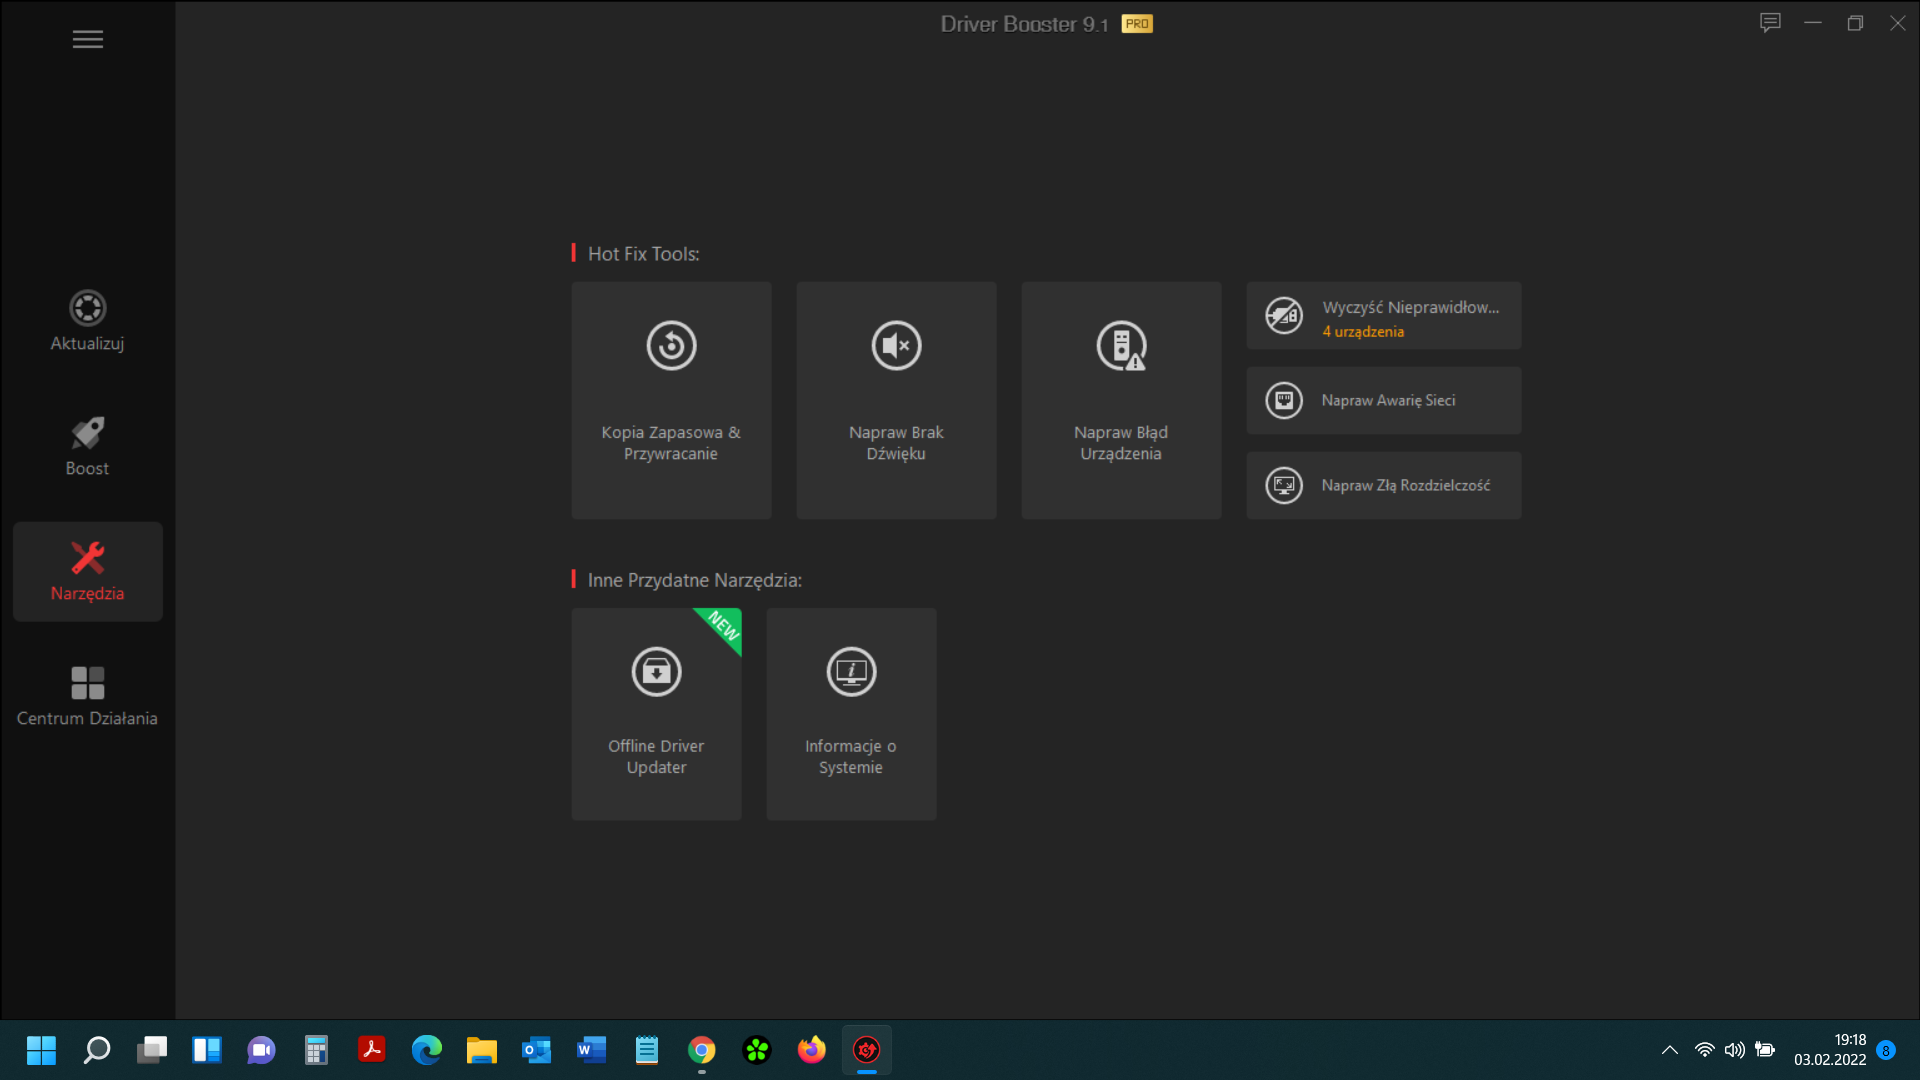Screen dimensions: 1920x1080
Task: Open notification center badge 8
Action: pos(1886,1050)
